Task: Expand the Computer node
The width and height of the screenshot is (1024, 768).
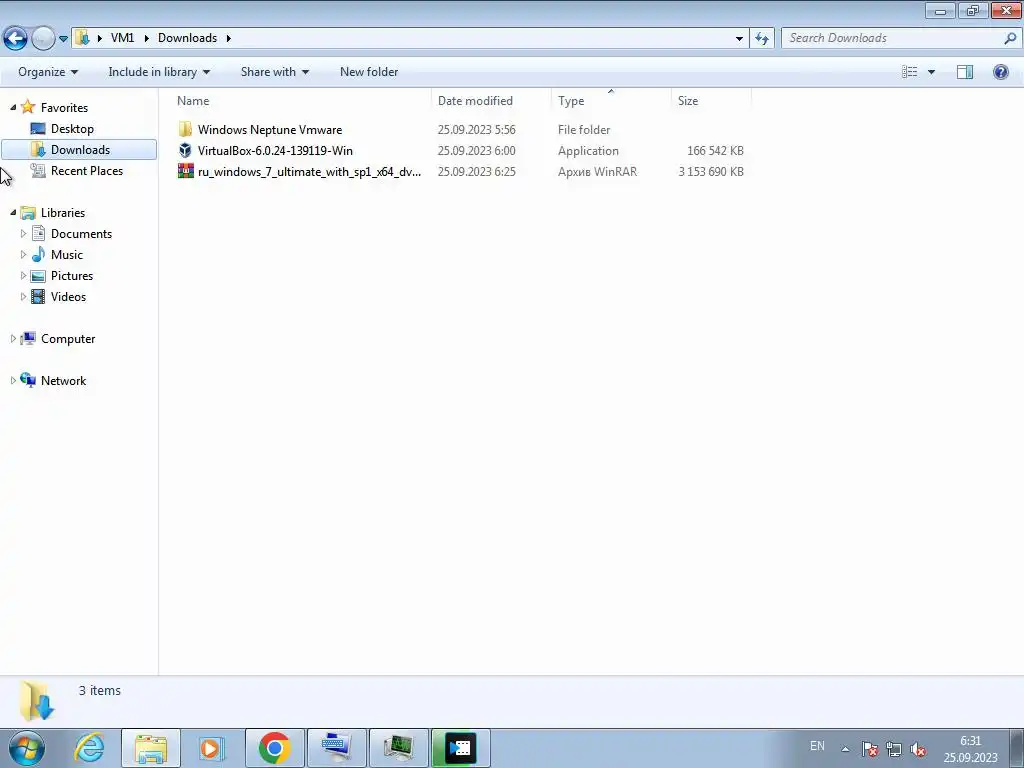Action: 13,338
